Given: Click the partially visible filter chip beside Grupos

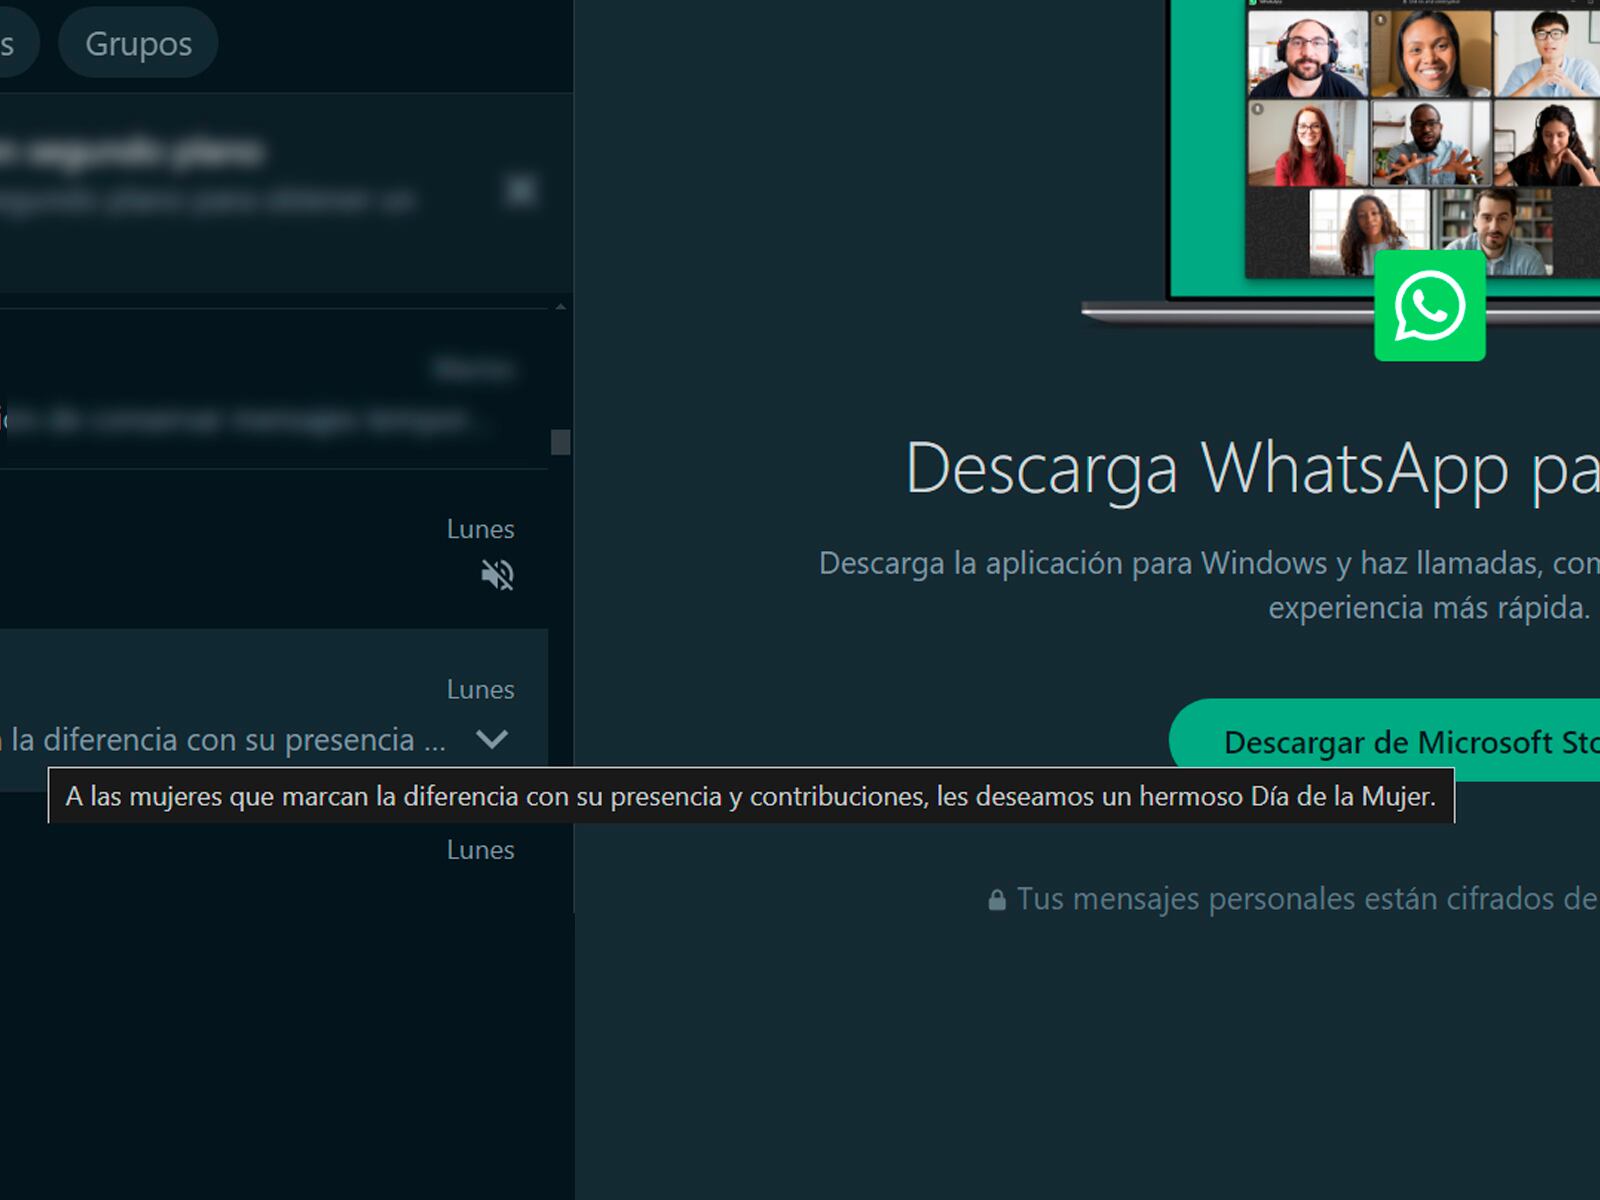Looking at the screenshot, I should coord(12,42).
